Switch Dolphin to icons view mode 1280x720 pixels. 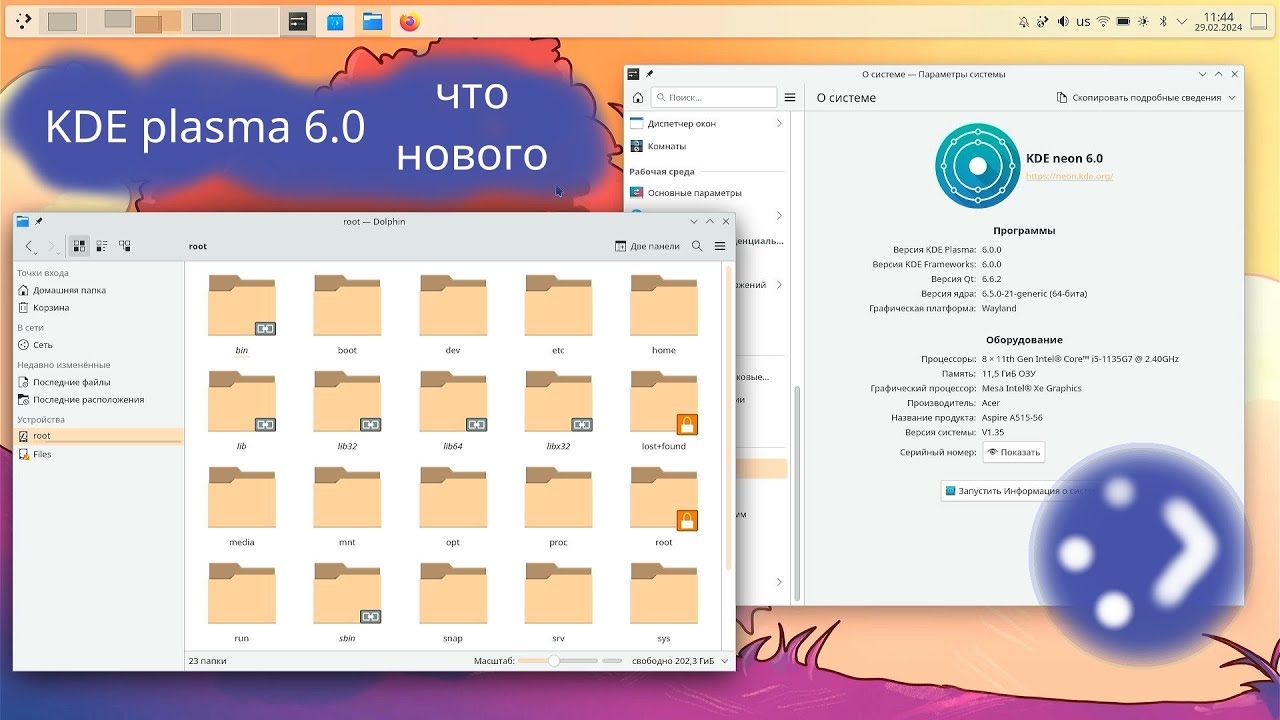tap(79, 246)
